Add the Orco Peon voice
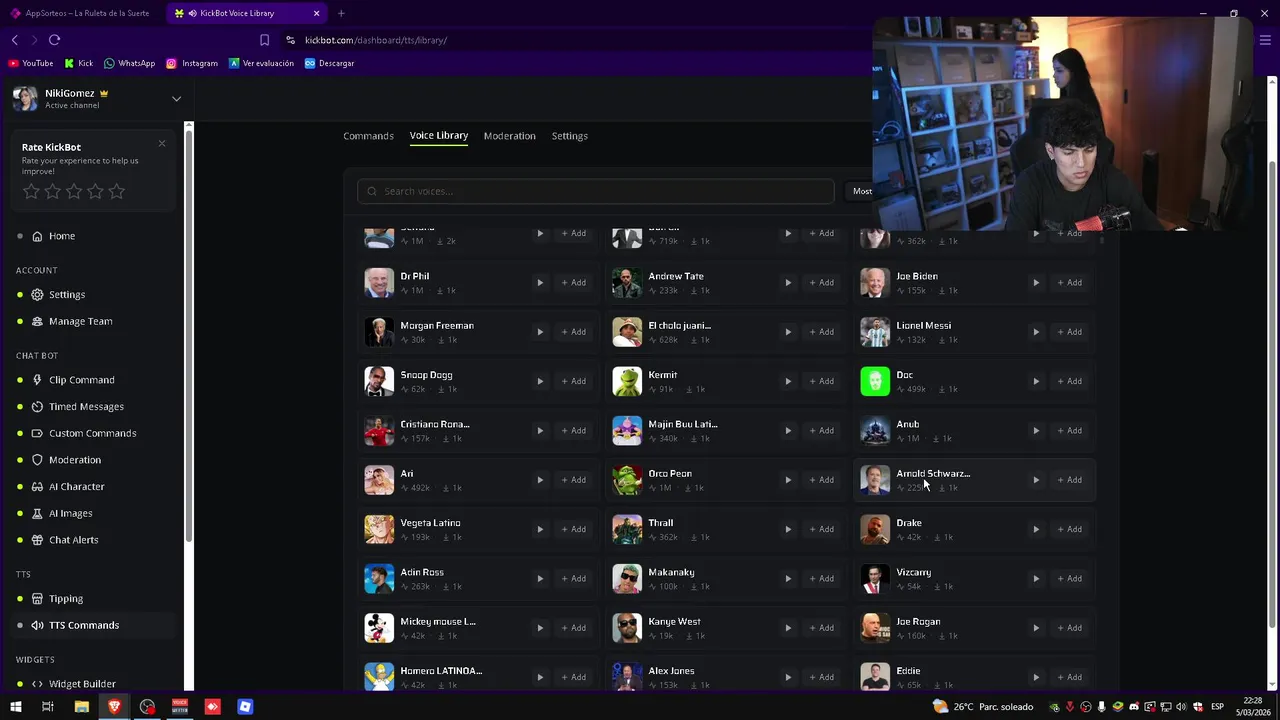 pyautogui.click(x=821, y=480)
